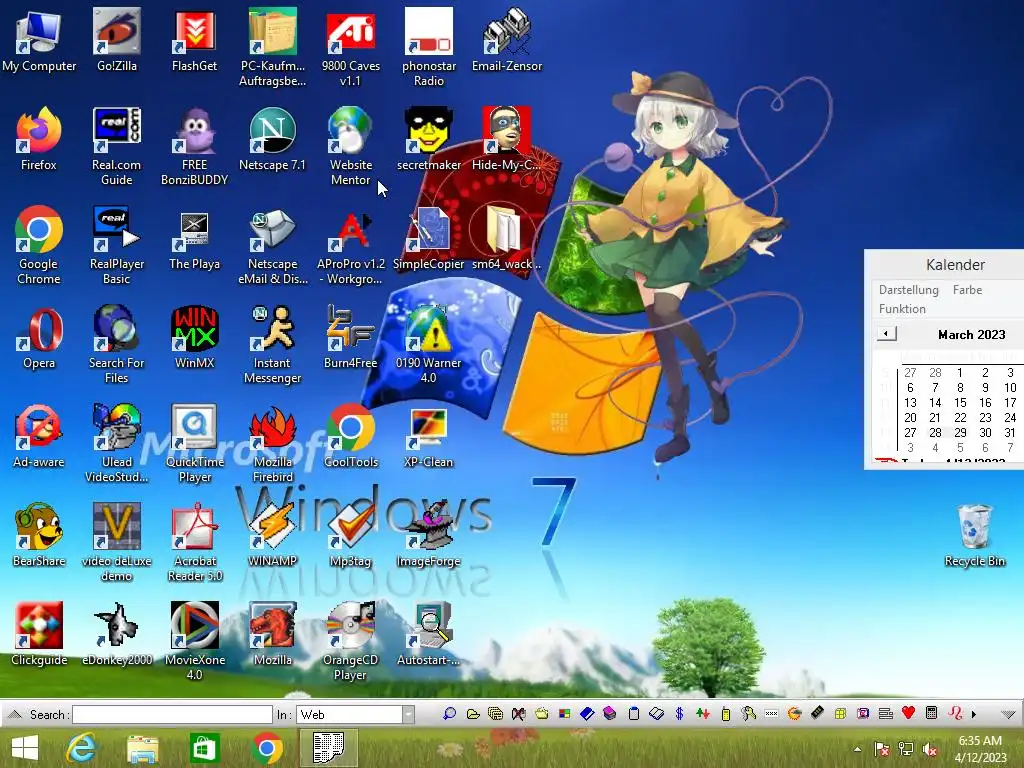Open Farbe menu in Kalender
Screen dimensions: 1024x768
click(x=967, y=289)
